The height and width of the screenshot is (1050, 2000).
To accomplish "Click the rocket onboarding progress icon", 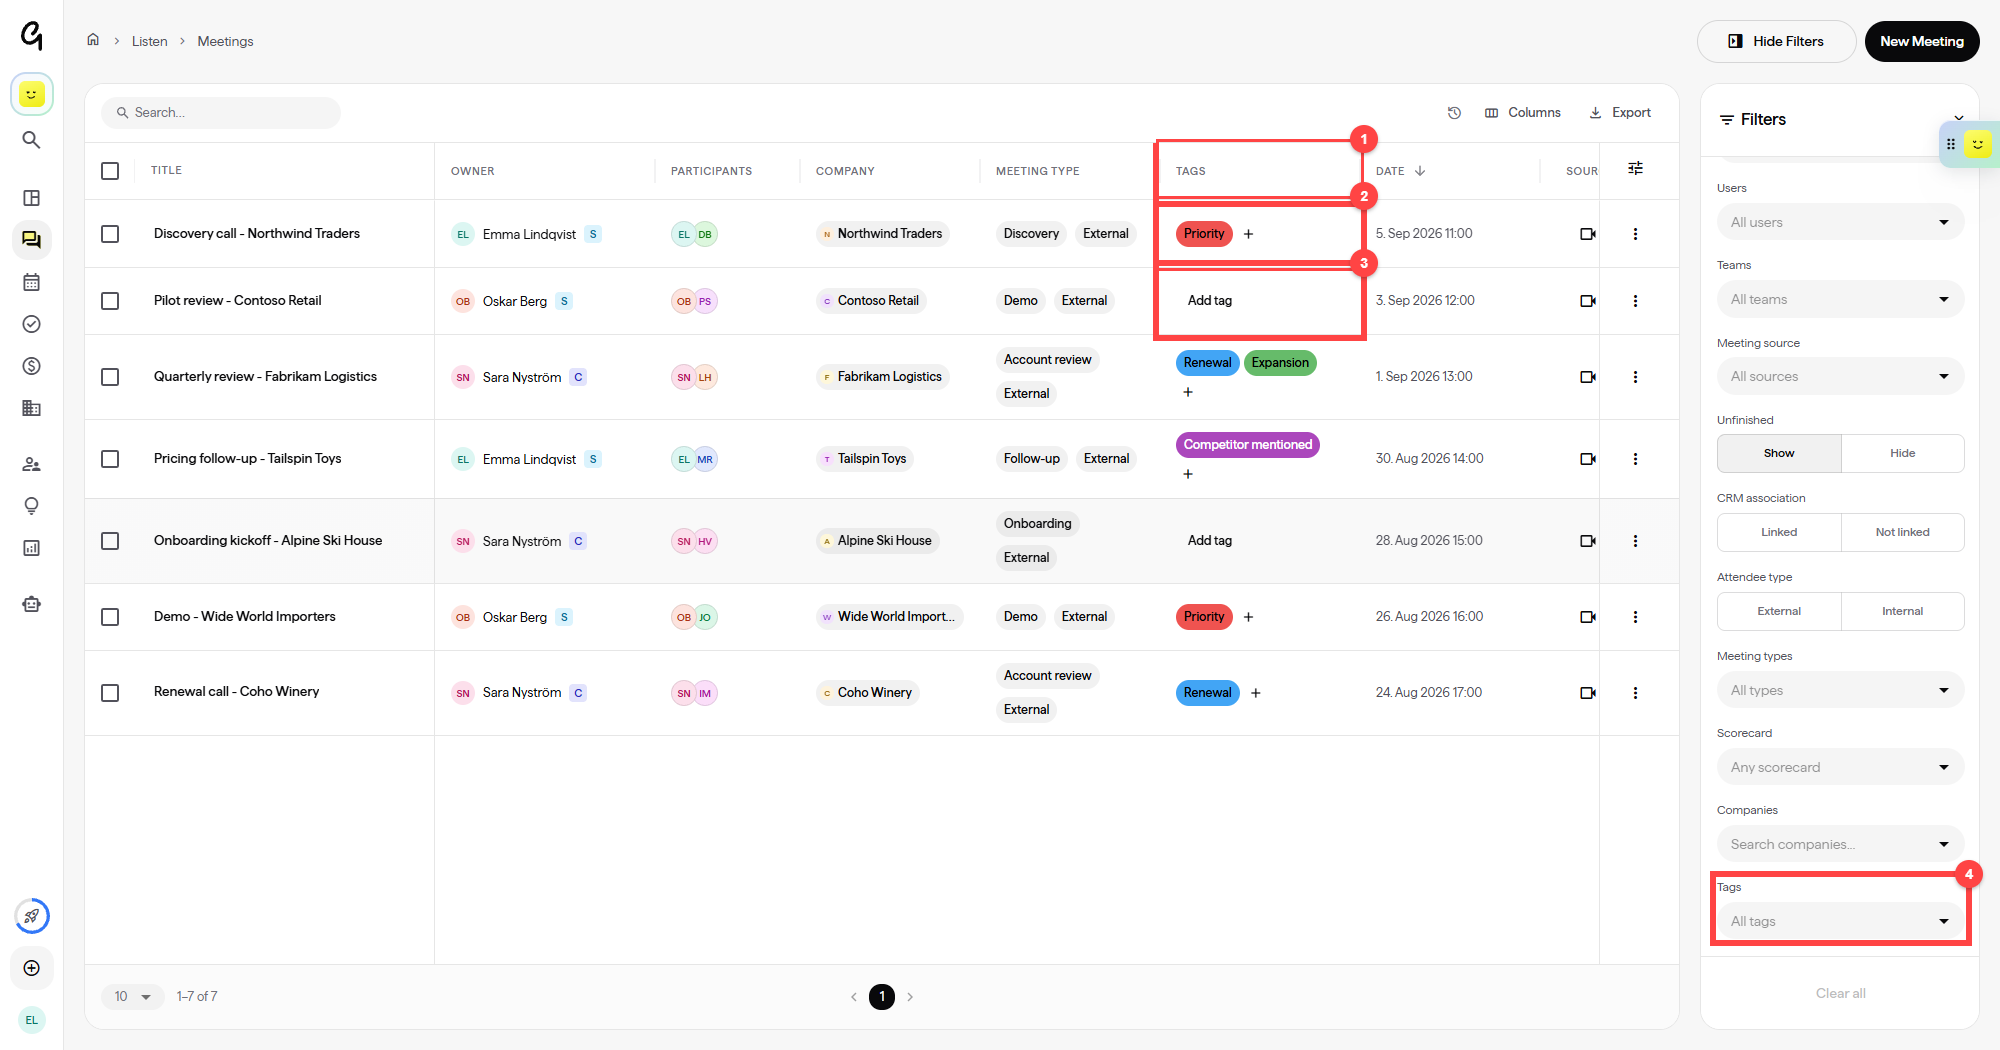I will pos(32,916).
